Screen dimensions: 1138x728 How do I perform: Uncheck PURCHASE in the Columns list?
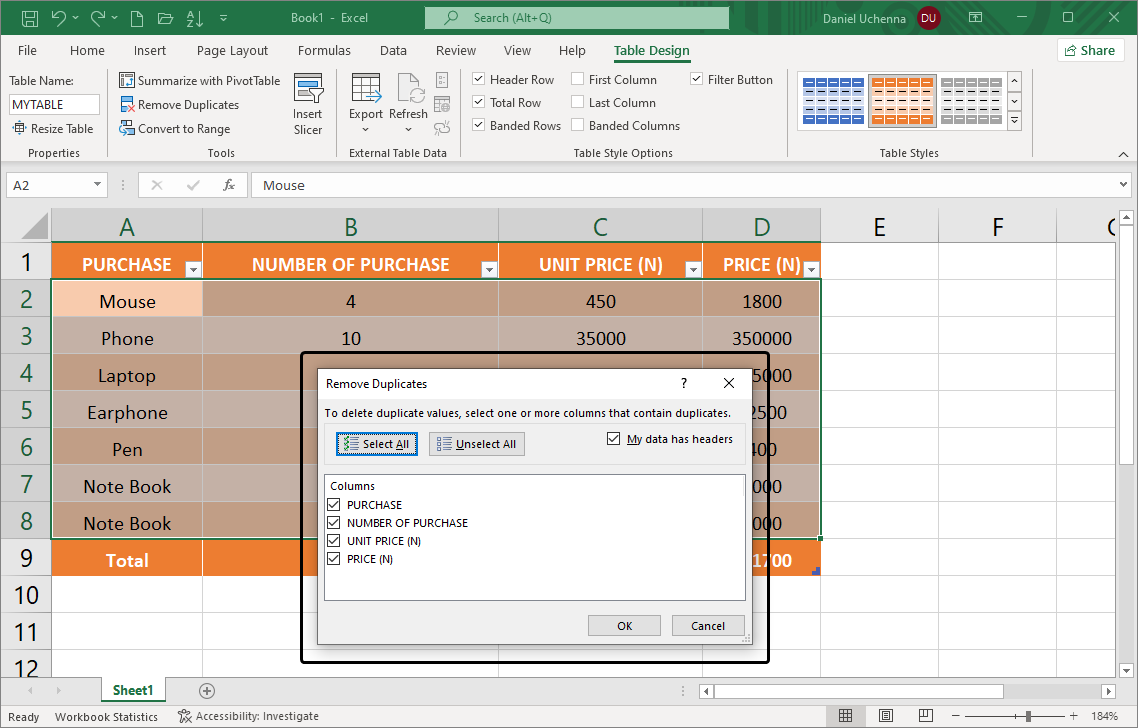[334, 504]
